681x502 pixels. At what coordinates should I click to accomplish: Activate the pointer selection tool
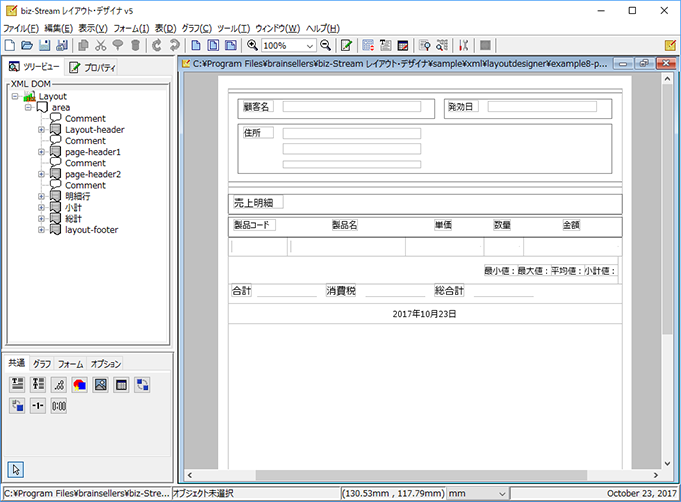tap(16, 469)
